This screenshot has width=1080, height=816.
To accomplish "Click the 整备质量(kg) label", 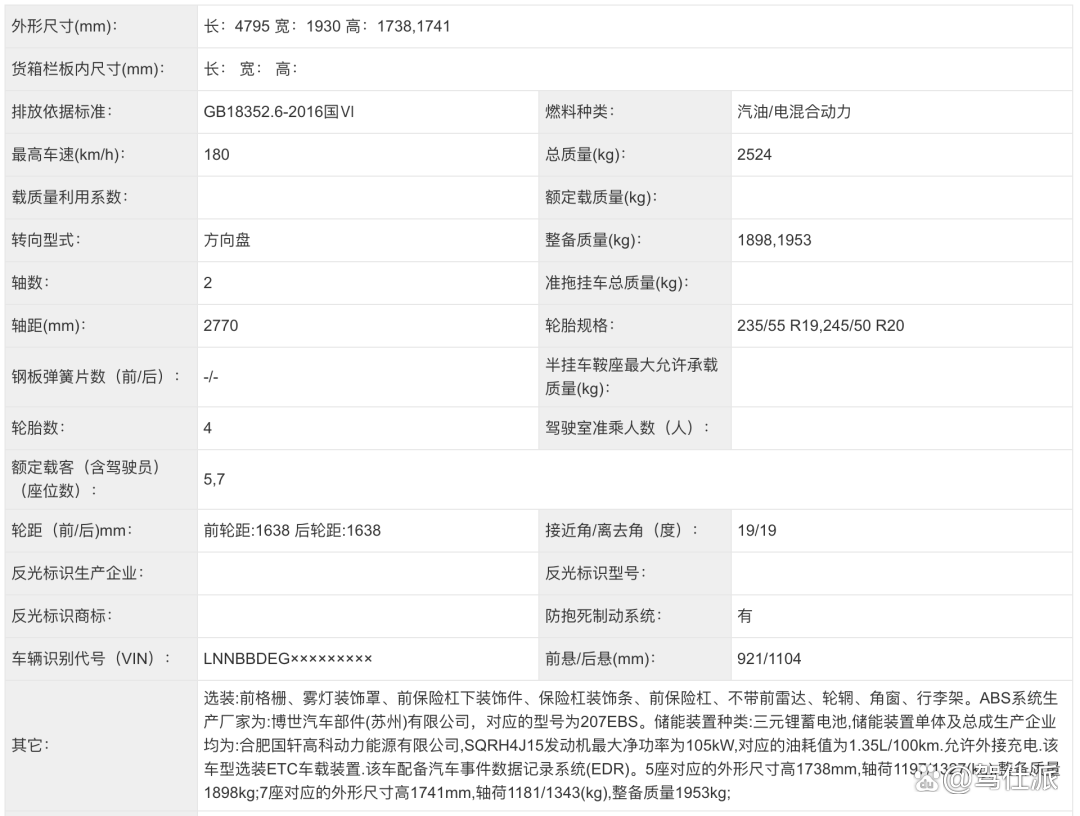I will [593, 240].
